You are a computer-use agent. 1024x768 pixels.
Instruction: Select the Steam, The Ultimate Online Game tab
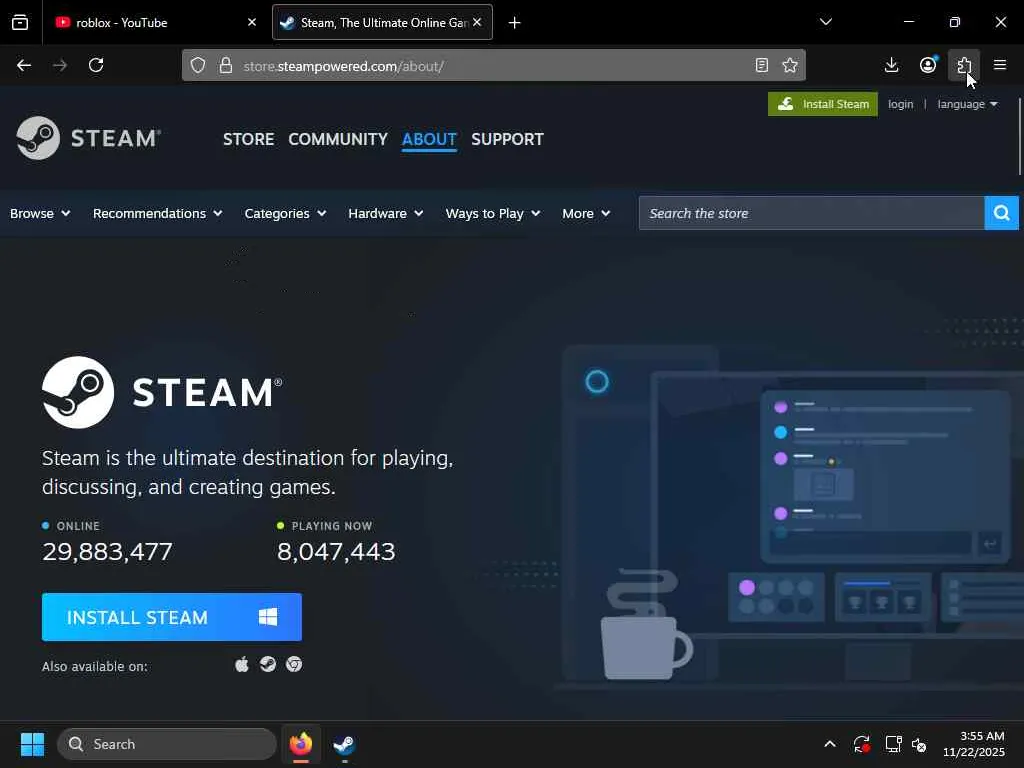pos(382,23)
